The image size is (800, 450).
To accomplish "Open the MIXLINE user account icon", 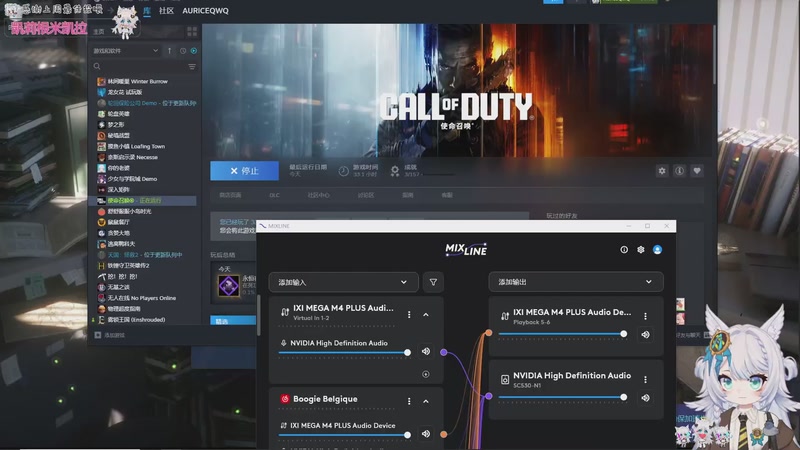I will point(657,249).
